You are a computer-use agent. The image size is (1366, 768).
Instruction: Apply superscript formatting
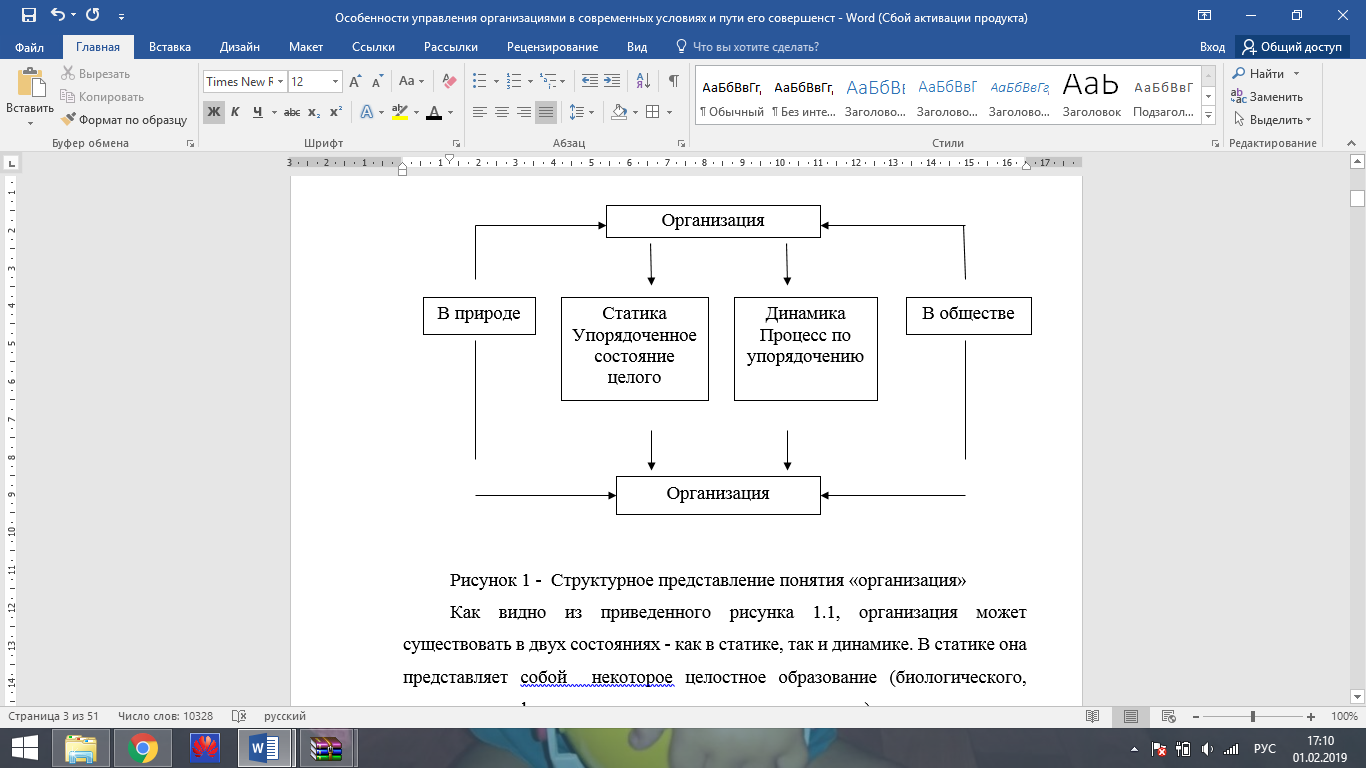click(x=336, y=112)
